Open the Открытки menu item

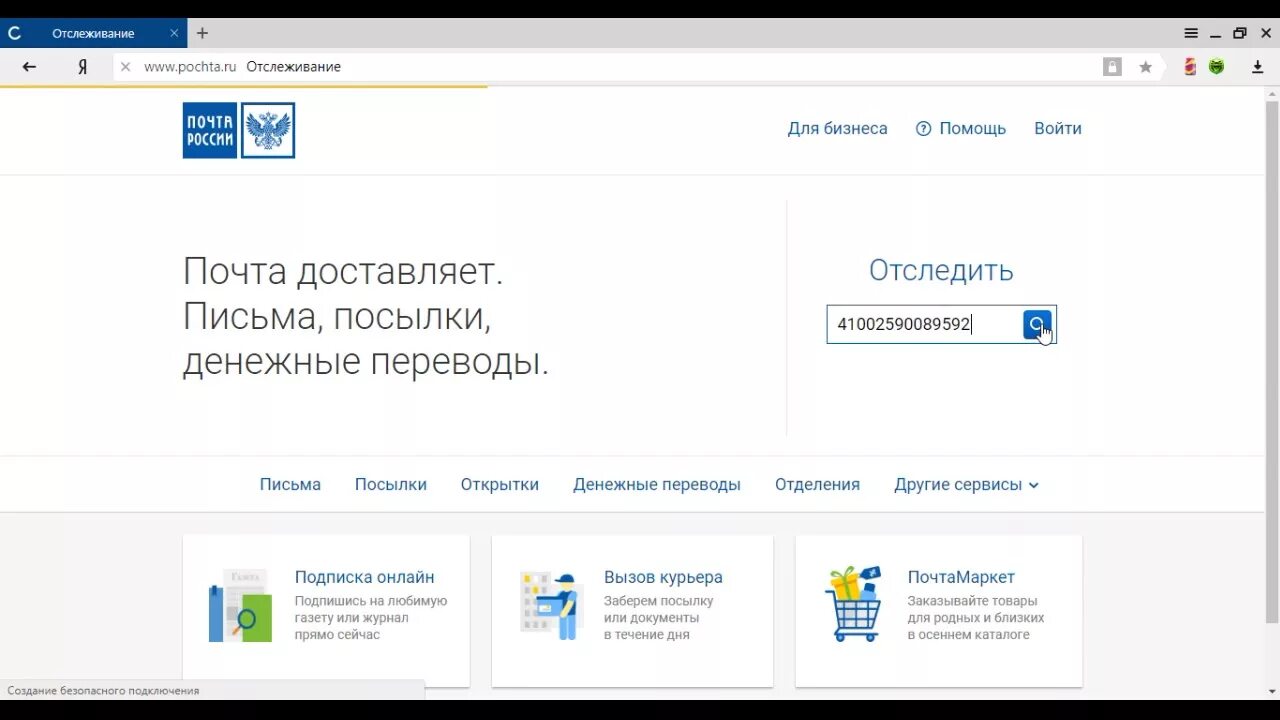tap(500, 485)
